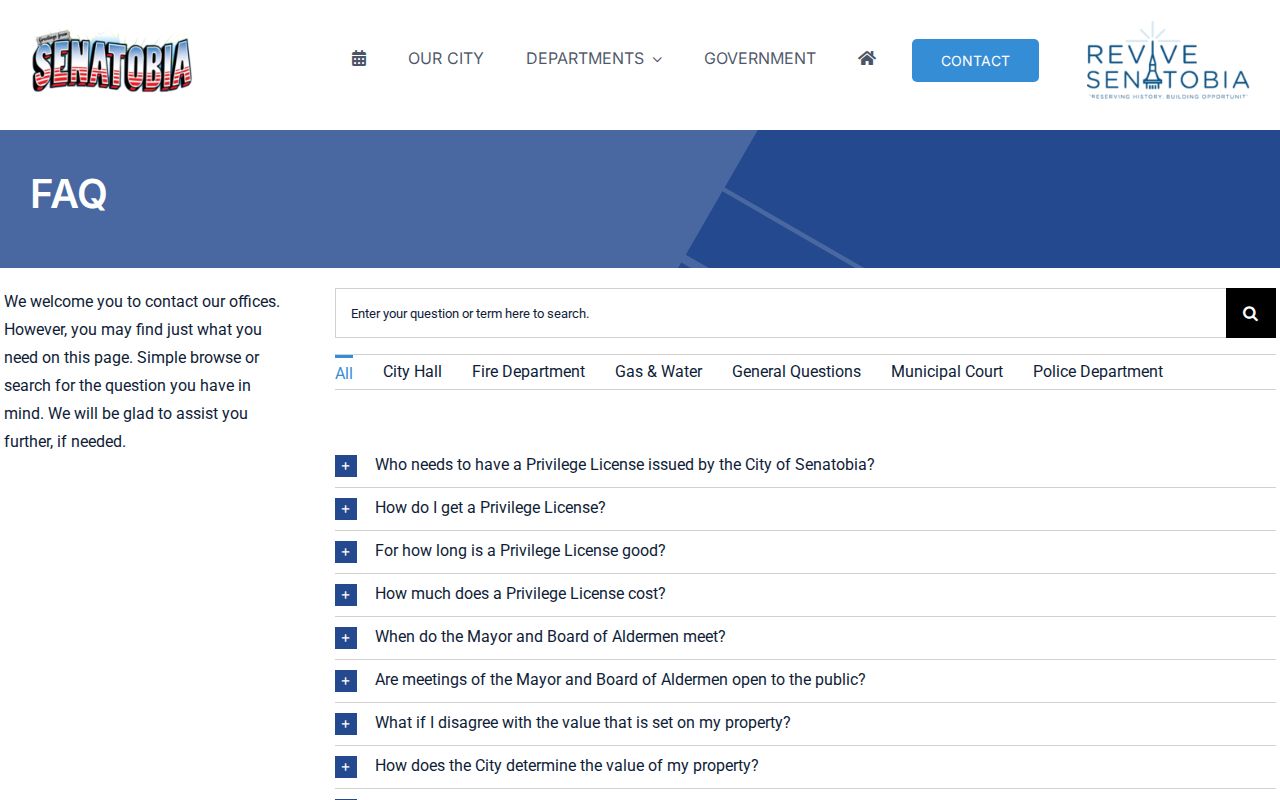Expand "How do I get a Privilege License?" plus icon

[346, 509]
